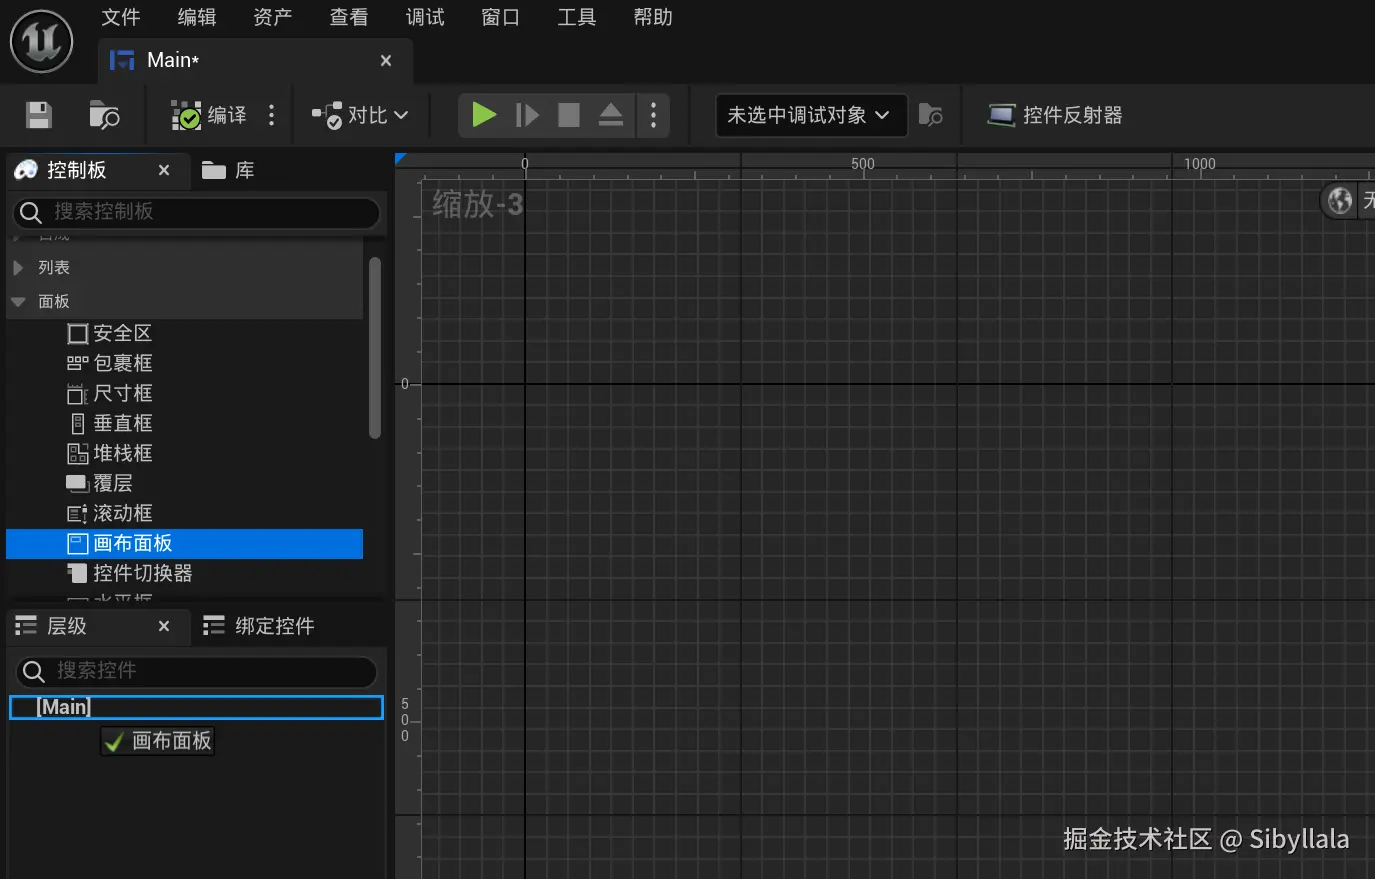The height and width of the screenshot is (879, 1375).
Task: Click the palette panel vertical scrollbar
Action: tap(375, 347)
